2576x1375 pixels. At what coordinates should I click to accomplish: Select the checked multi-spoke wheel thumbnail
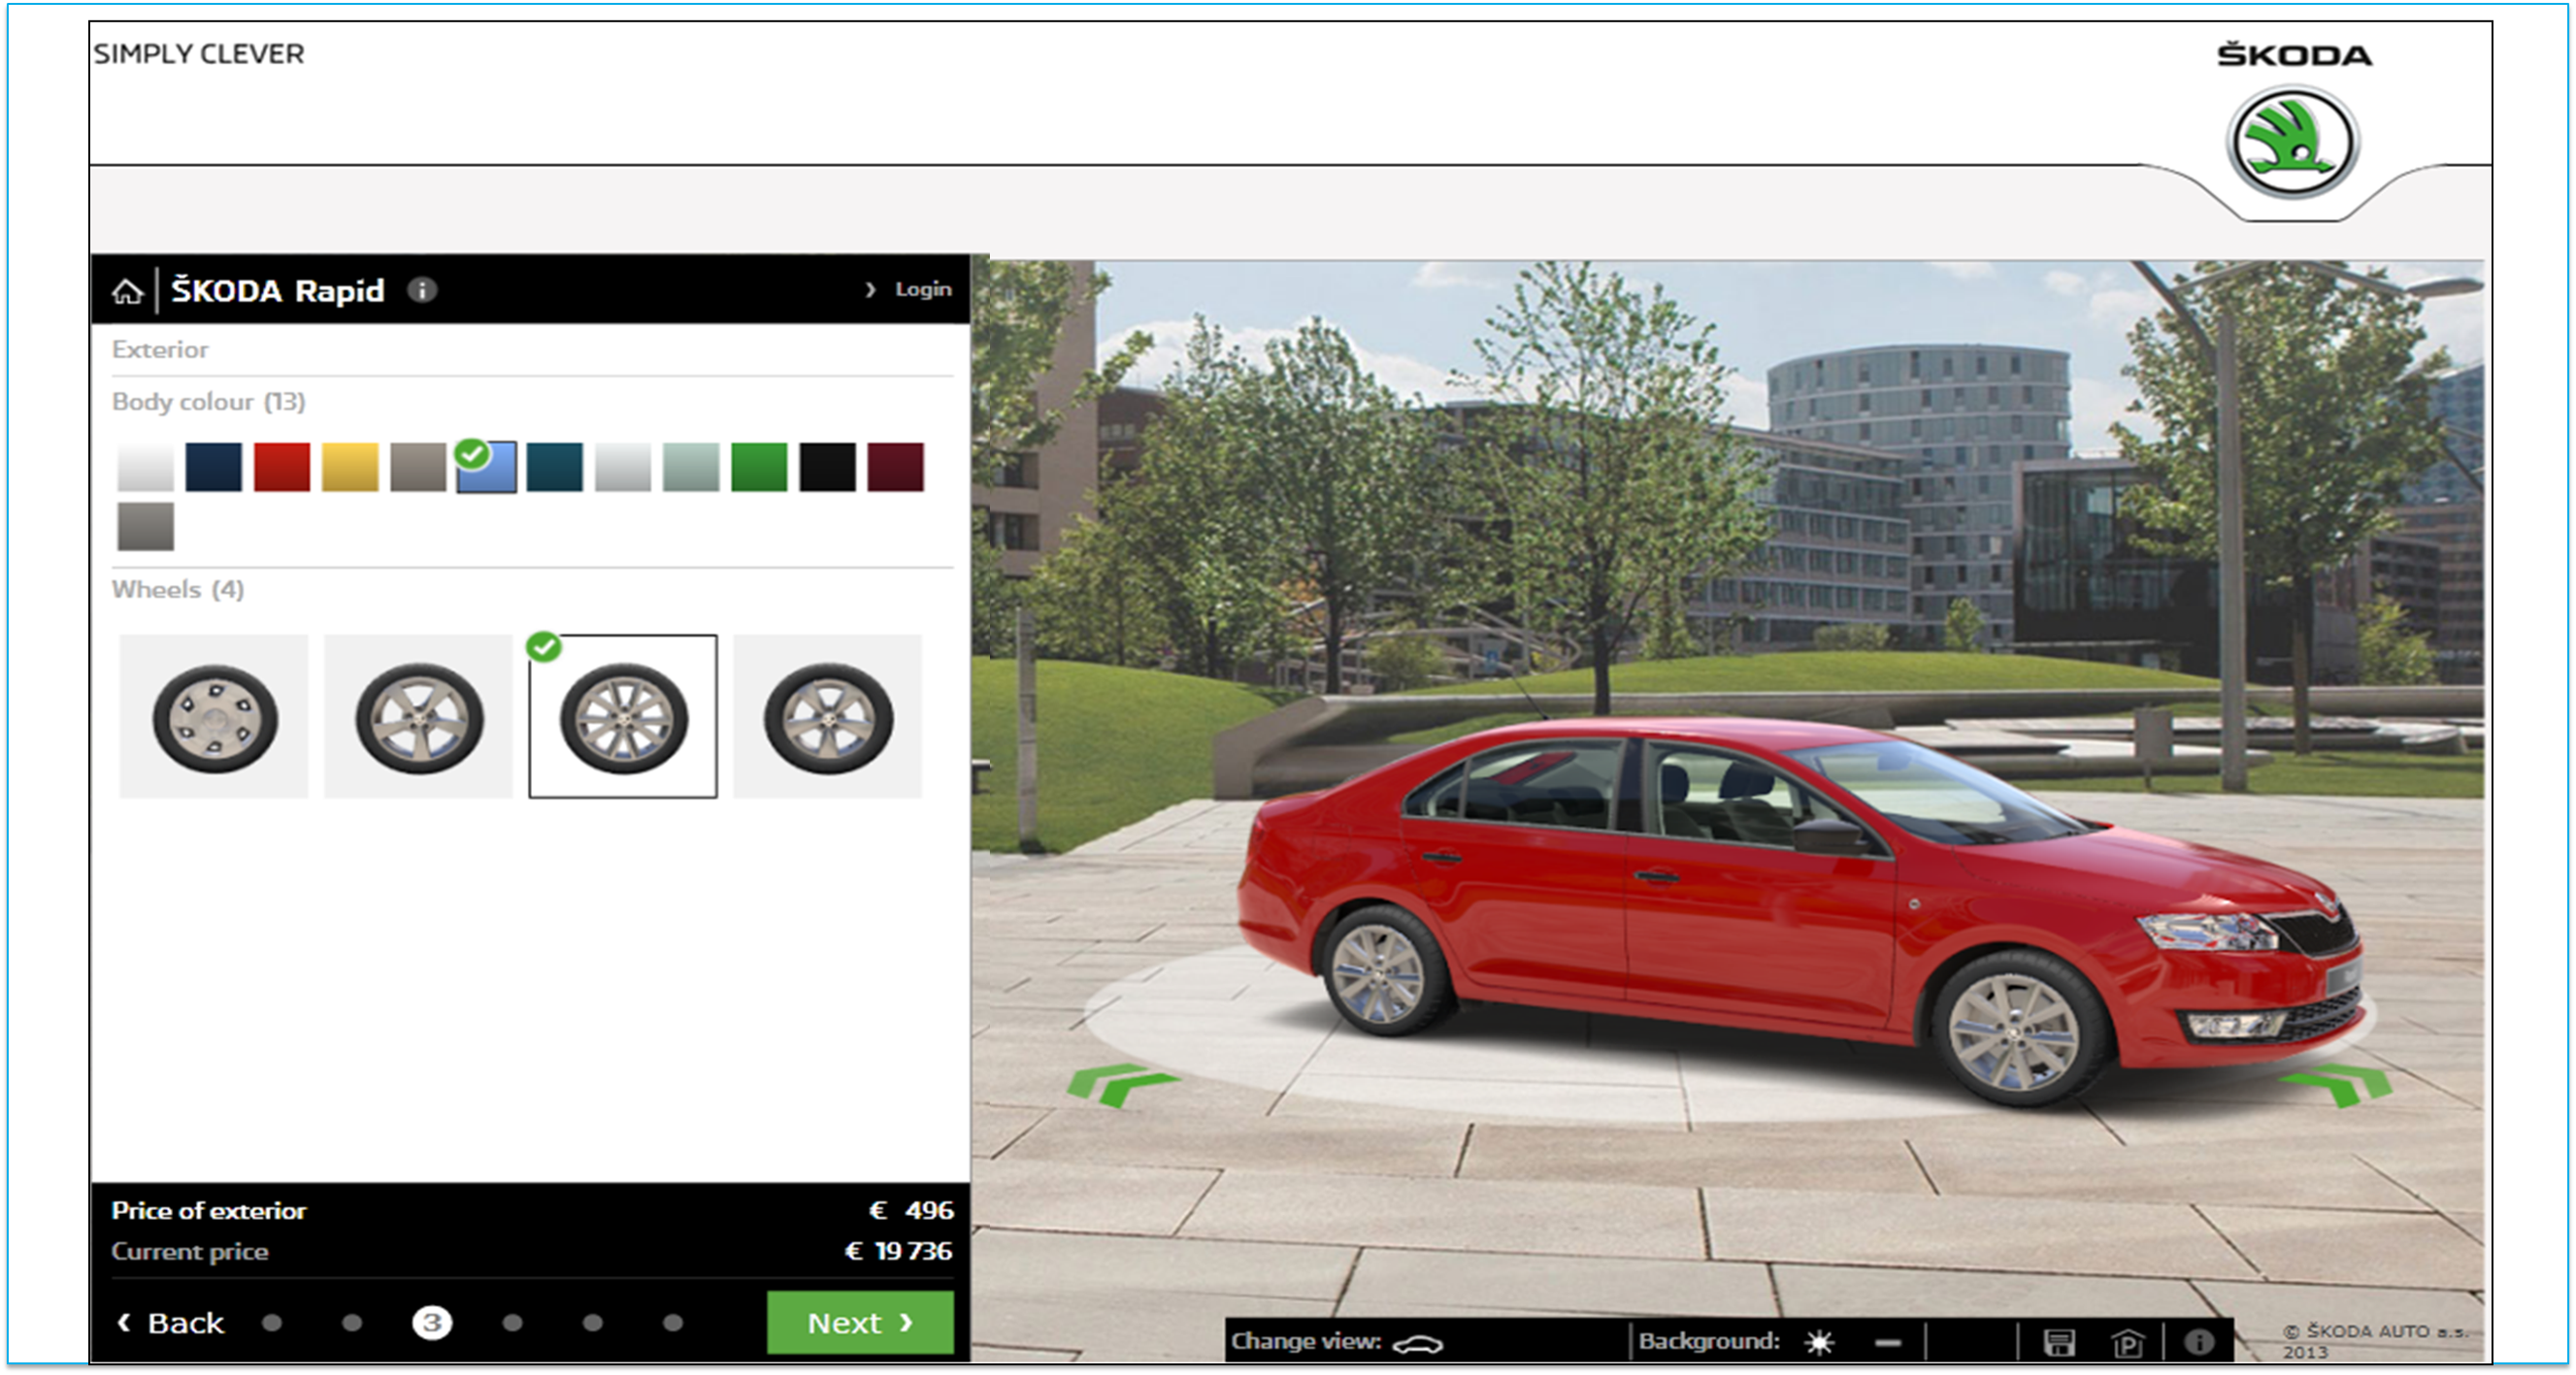[x=623, y=716]
